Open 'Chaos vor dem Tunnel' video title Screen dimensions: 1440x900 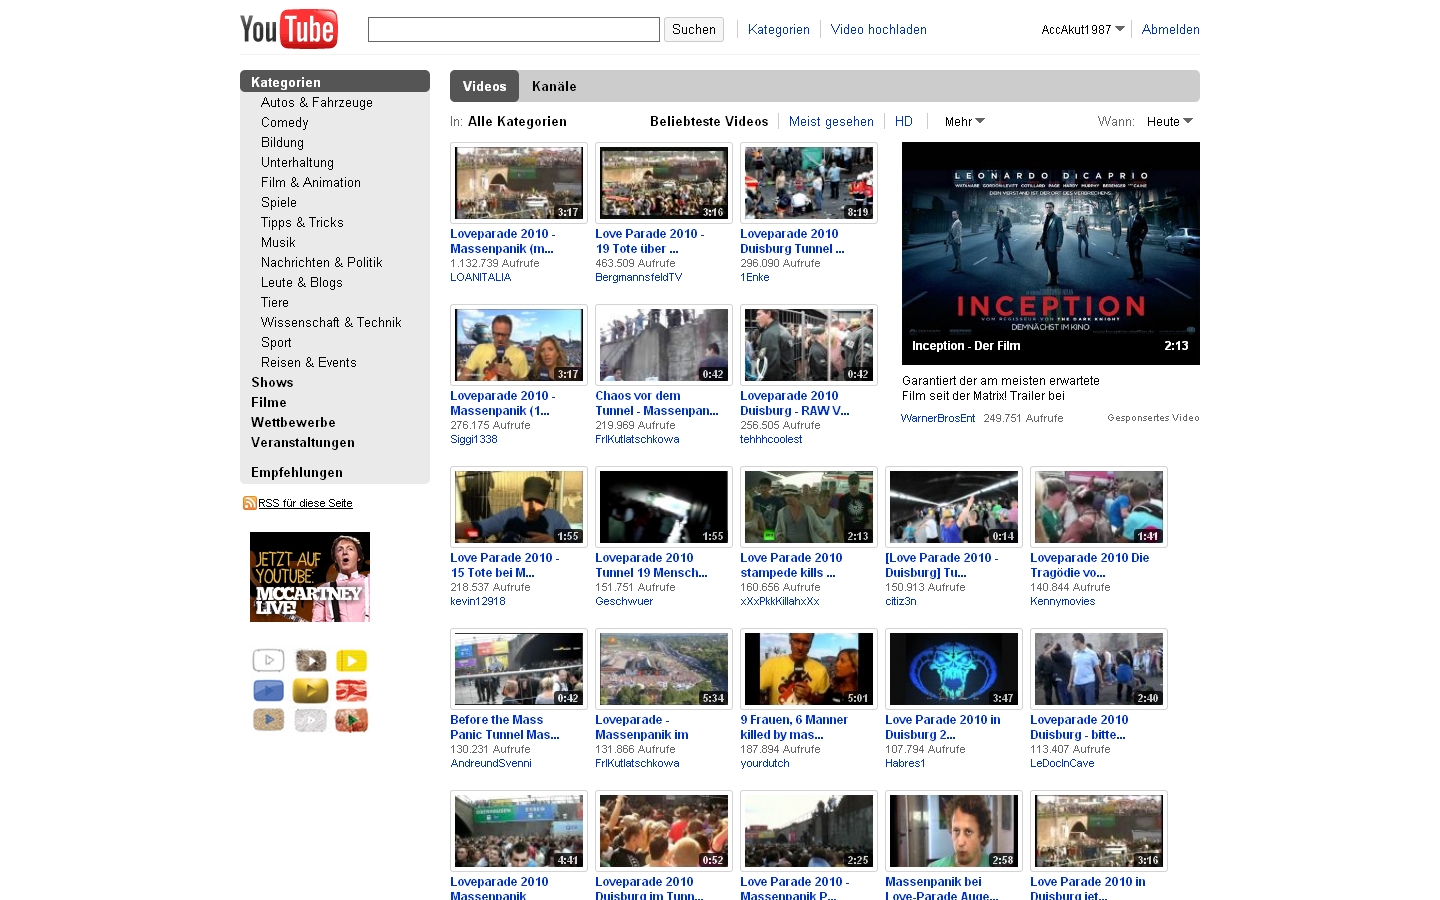657,403
